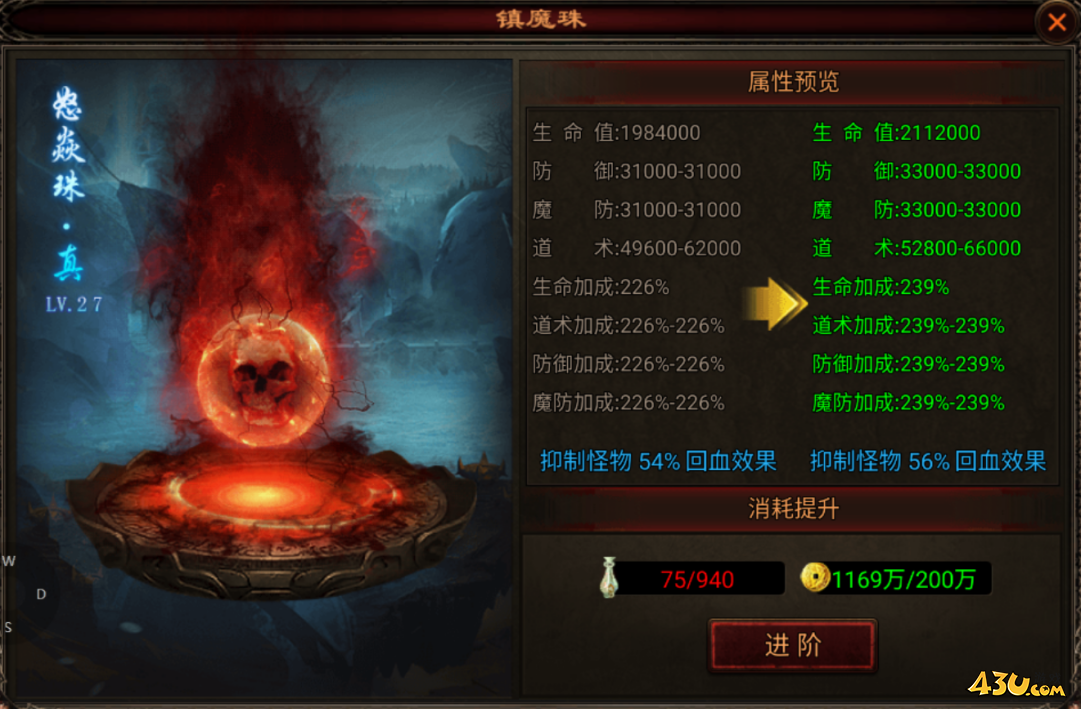Click the flaming skull orb
Image resolution: width=1081 pixels, height=709 pixels.
click(x=262, y=381)
